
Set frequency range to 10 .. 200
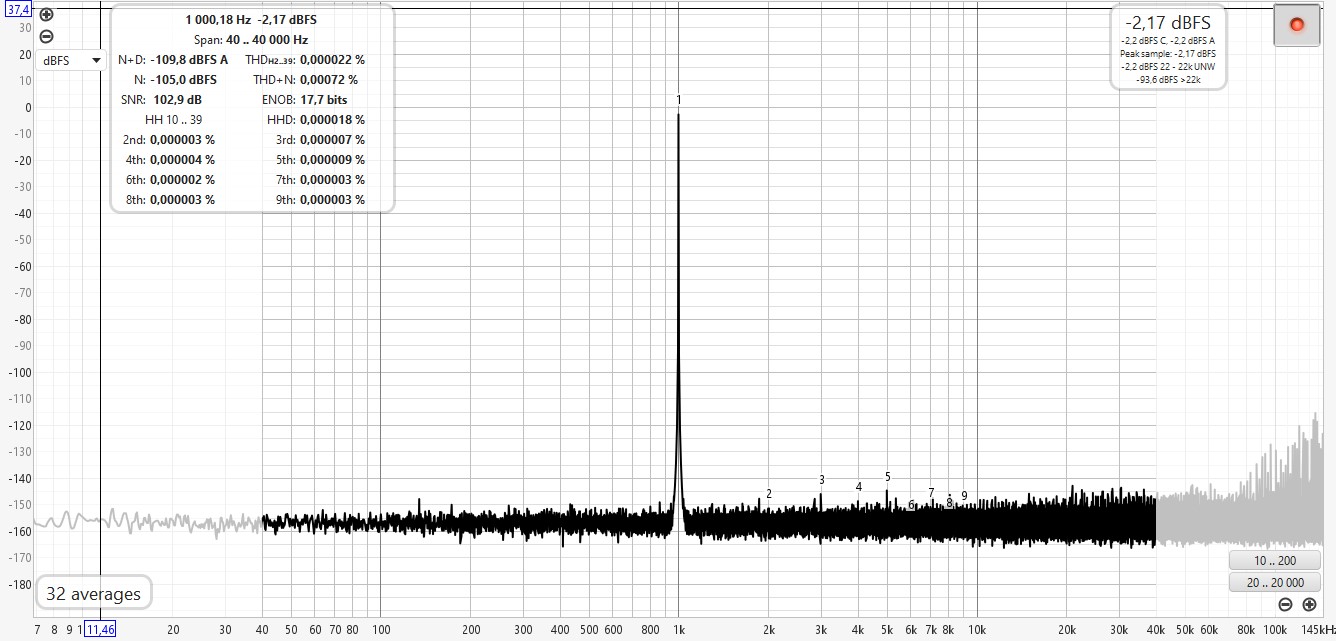(1275, 561)
